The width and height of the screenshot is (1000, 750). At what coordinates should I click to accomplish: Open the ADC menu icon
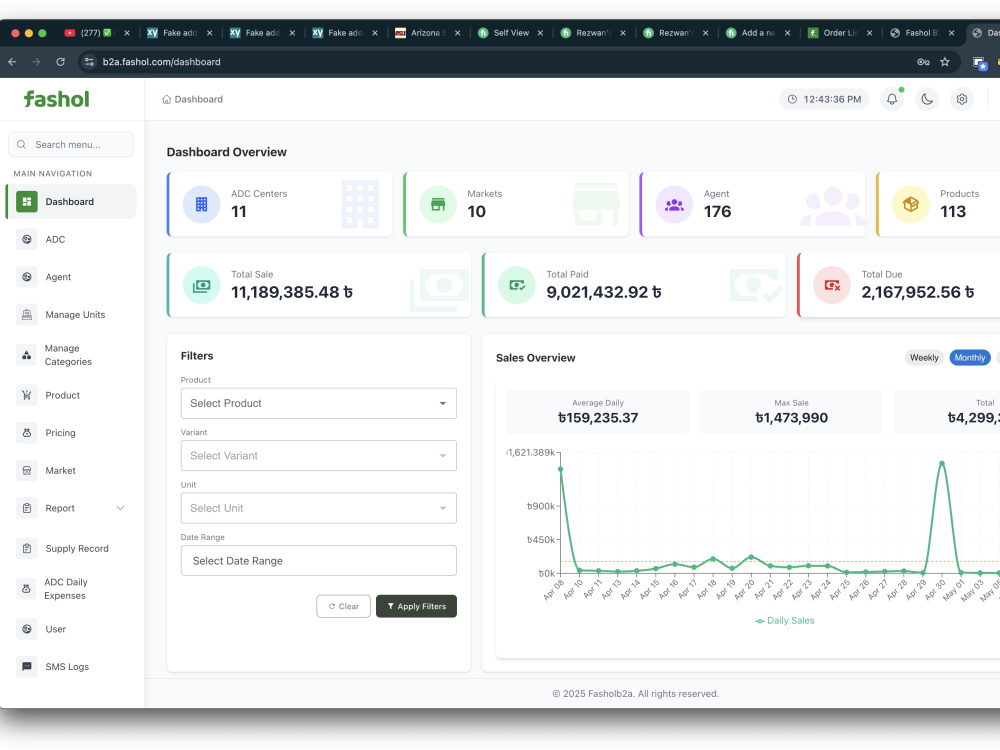click(x=27, y=239)
